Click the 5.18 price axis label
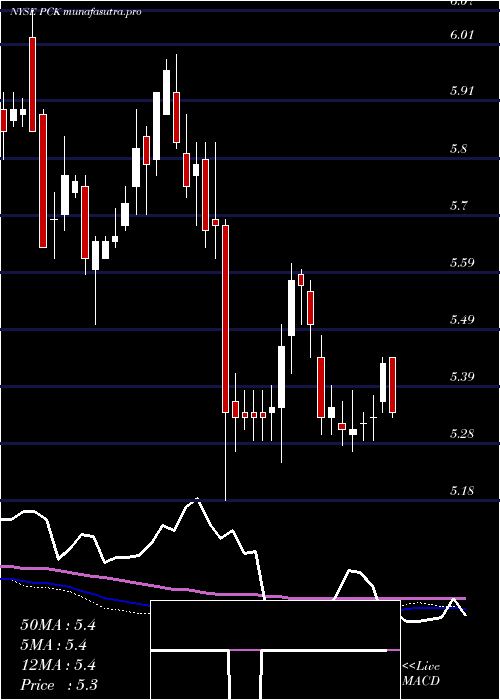Viewport: 500px width, 700px height. pos(462,491)
